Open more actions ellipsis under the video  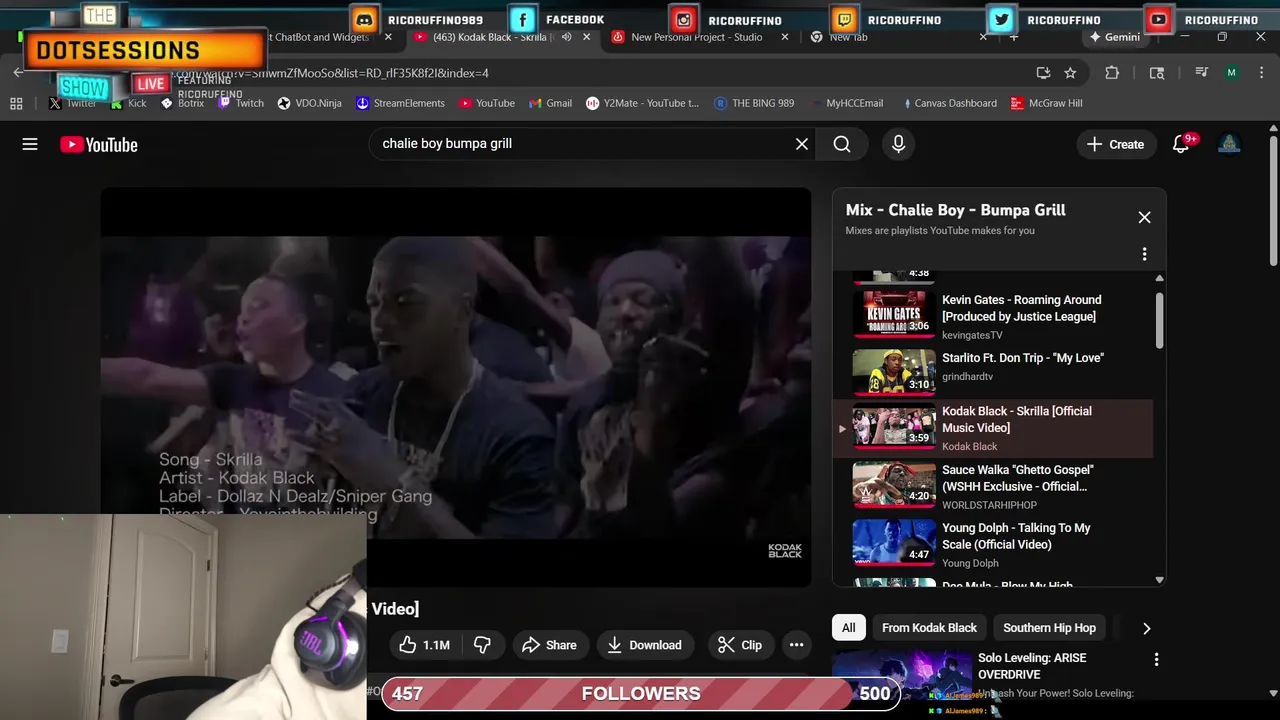coord(796,645)
